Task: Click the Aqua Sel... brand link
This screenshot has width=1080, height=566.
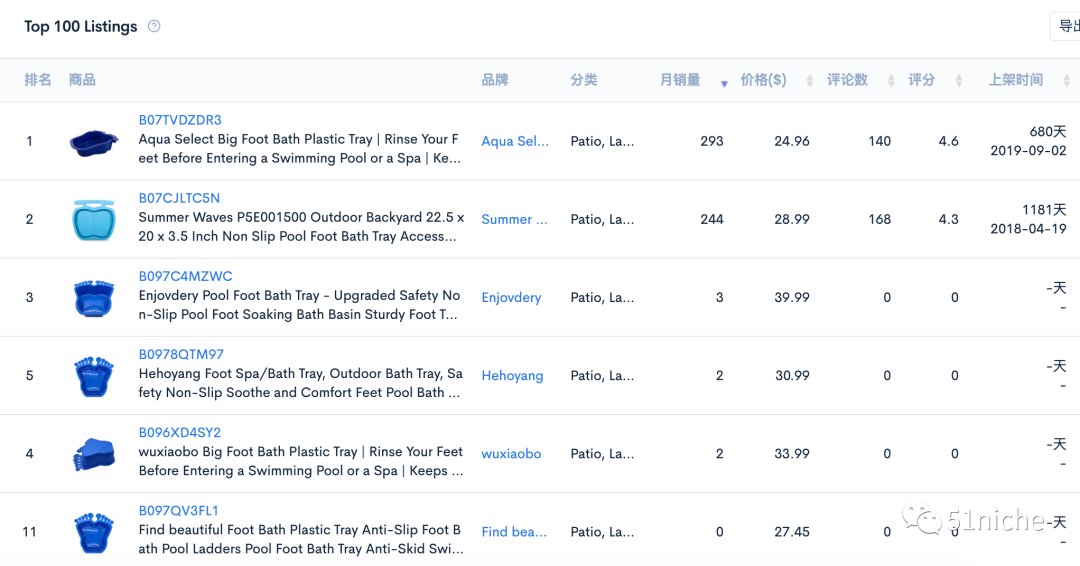Action: pyautogui.click(x=515, y=141)
